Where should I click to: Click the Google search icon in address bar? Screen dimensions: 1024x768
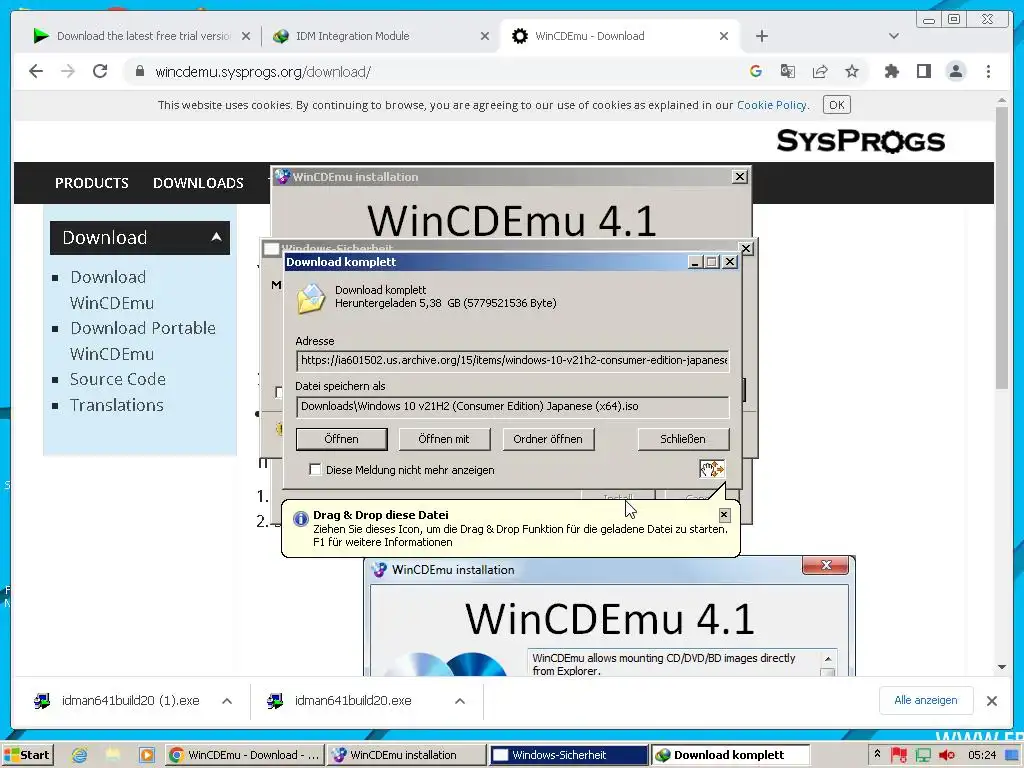coord(756,71)
